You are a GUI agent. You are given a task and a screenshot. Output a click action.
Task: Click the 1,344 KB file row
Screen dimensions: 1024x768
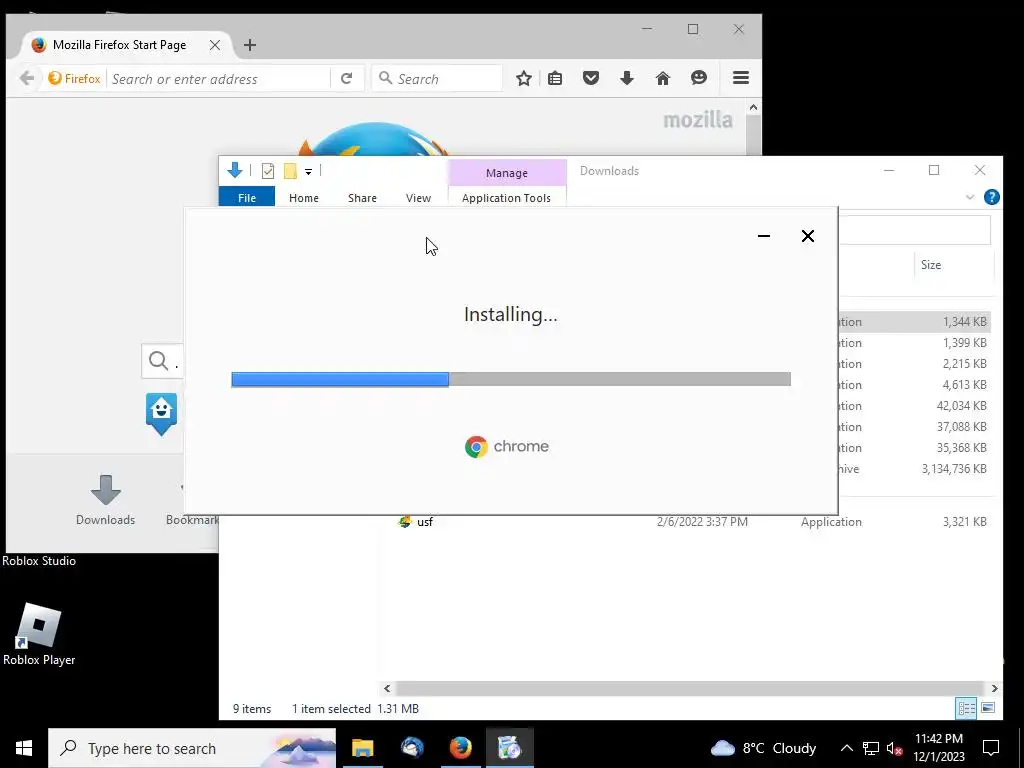click(x=914, y=322)
